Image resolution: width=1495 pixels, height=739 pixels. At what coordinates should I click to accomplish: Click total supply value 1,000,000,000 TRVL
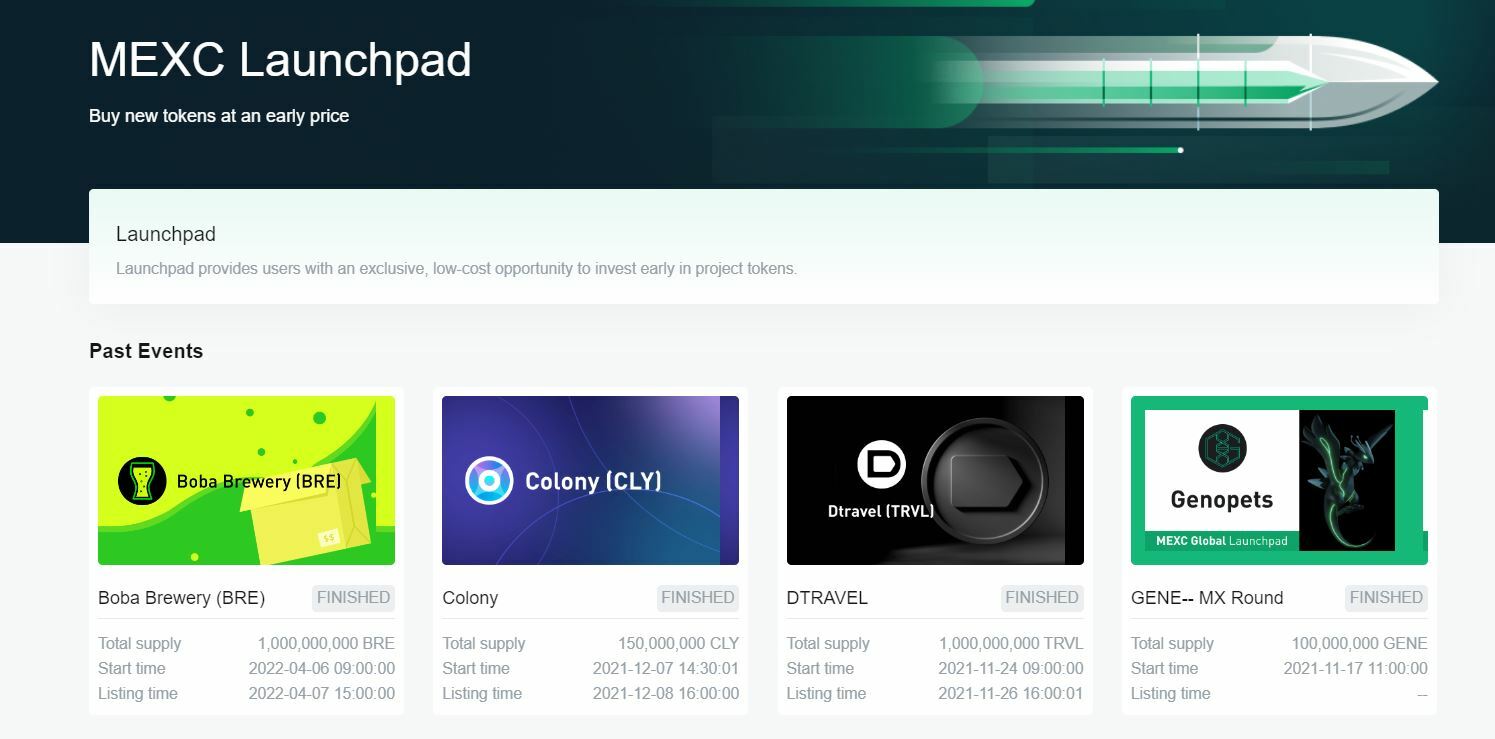[x=1011, y=643]
